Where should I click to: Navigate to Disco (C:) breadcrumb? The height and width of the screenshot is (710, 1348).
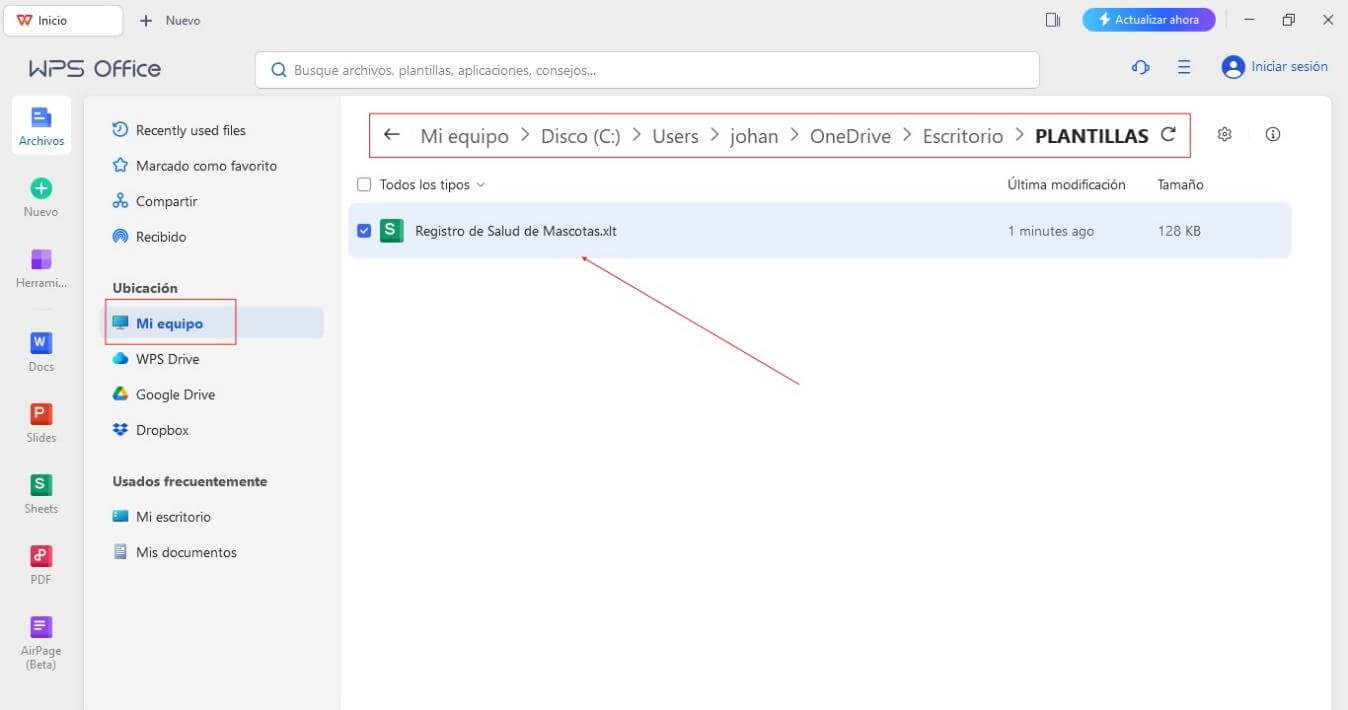[581, 136]
